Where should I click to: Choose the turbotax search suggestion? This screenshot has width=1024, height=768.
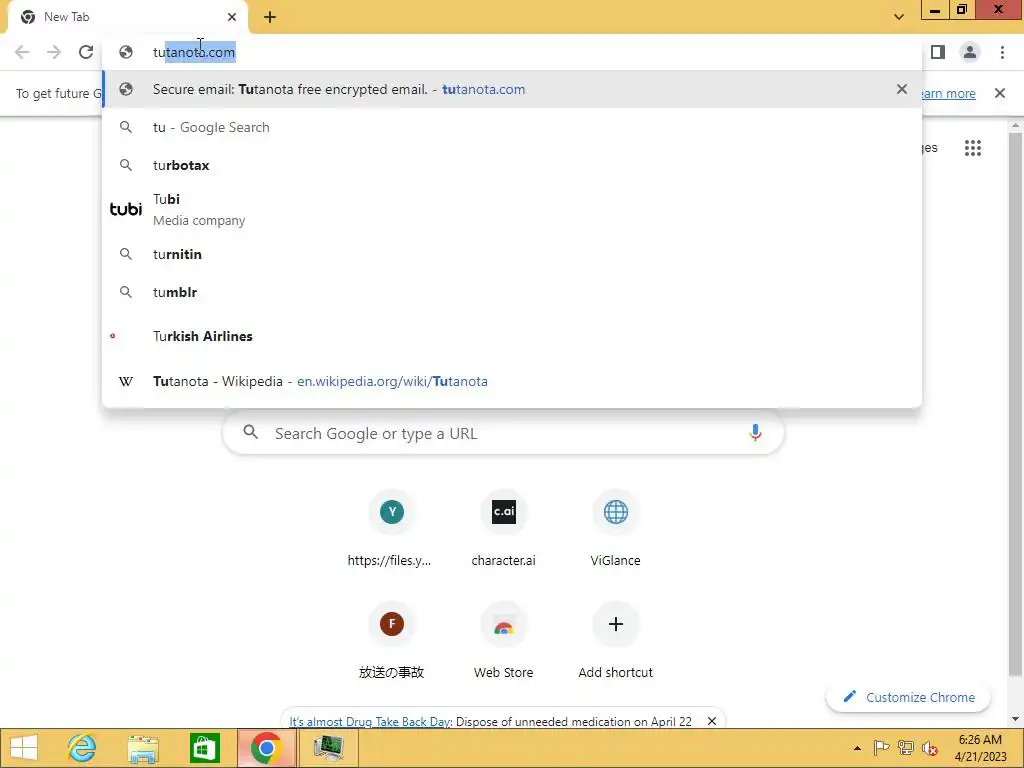pos(512,165)
